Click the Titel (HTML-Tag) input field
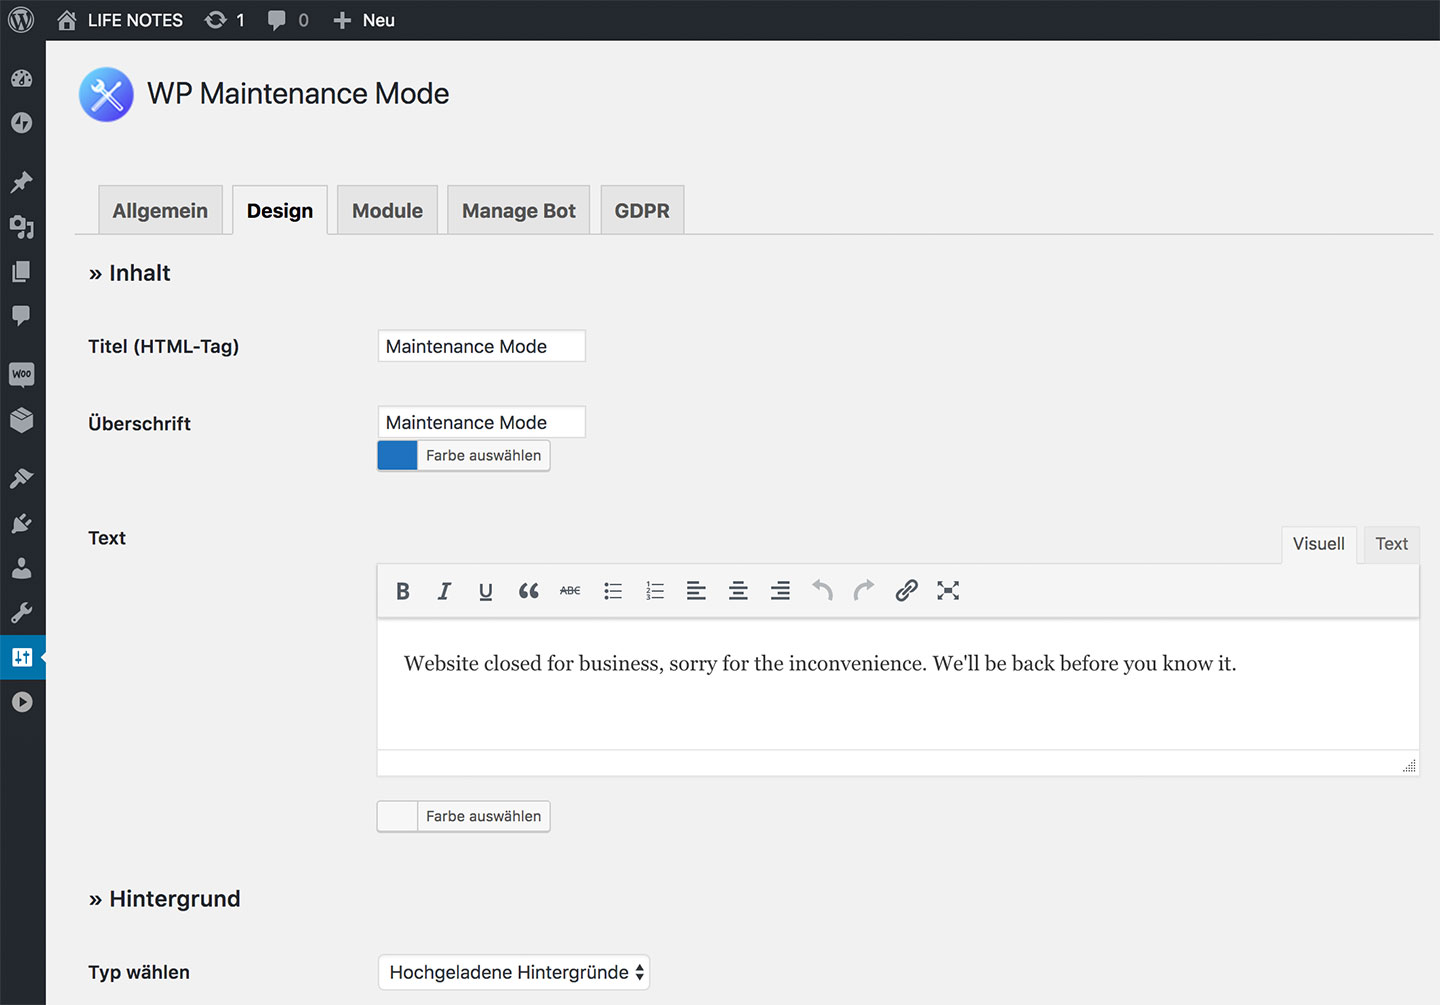1440x1005 pixels. click(x=481, y=346)
